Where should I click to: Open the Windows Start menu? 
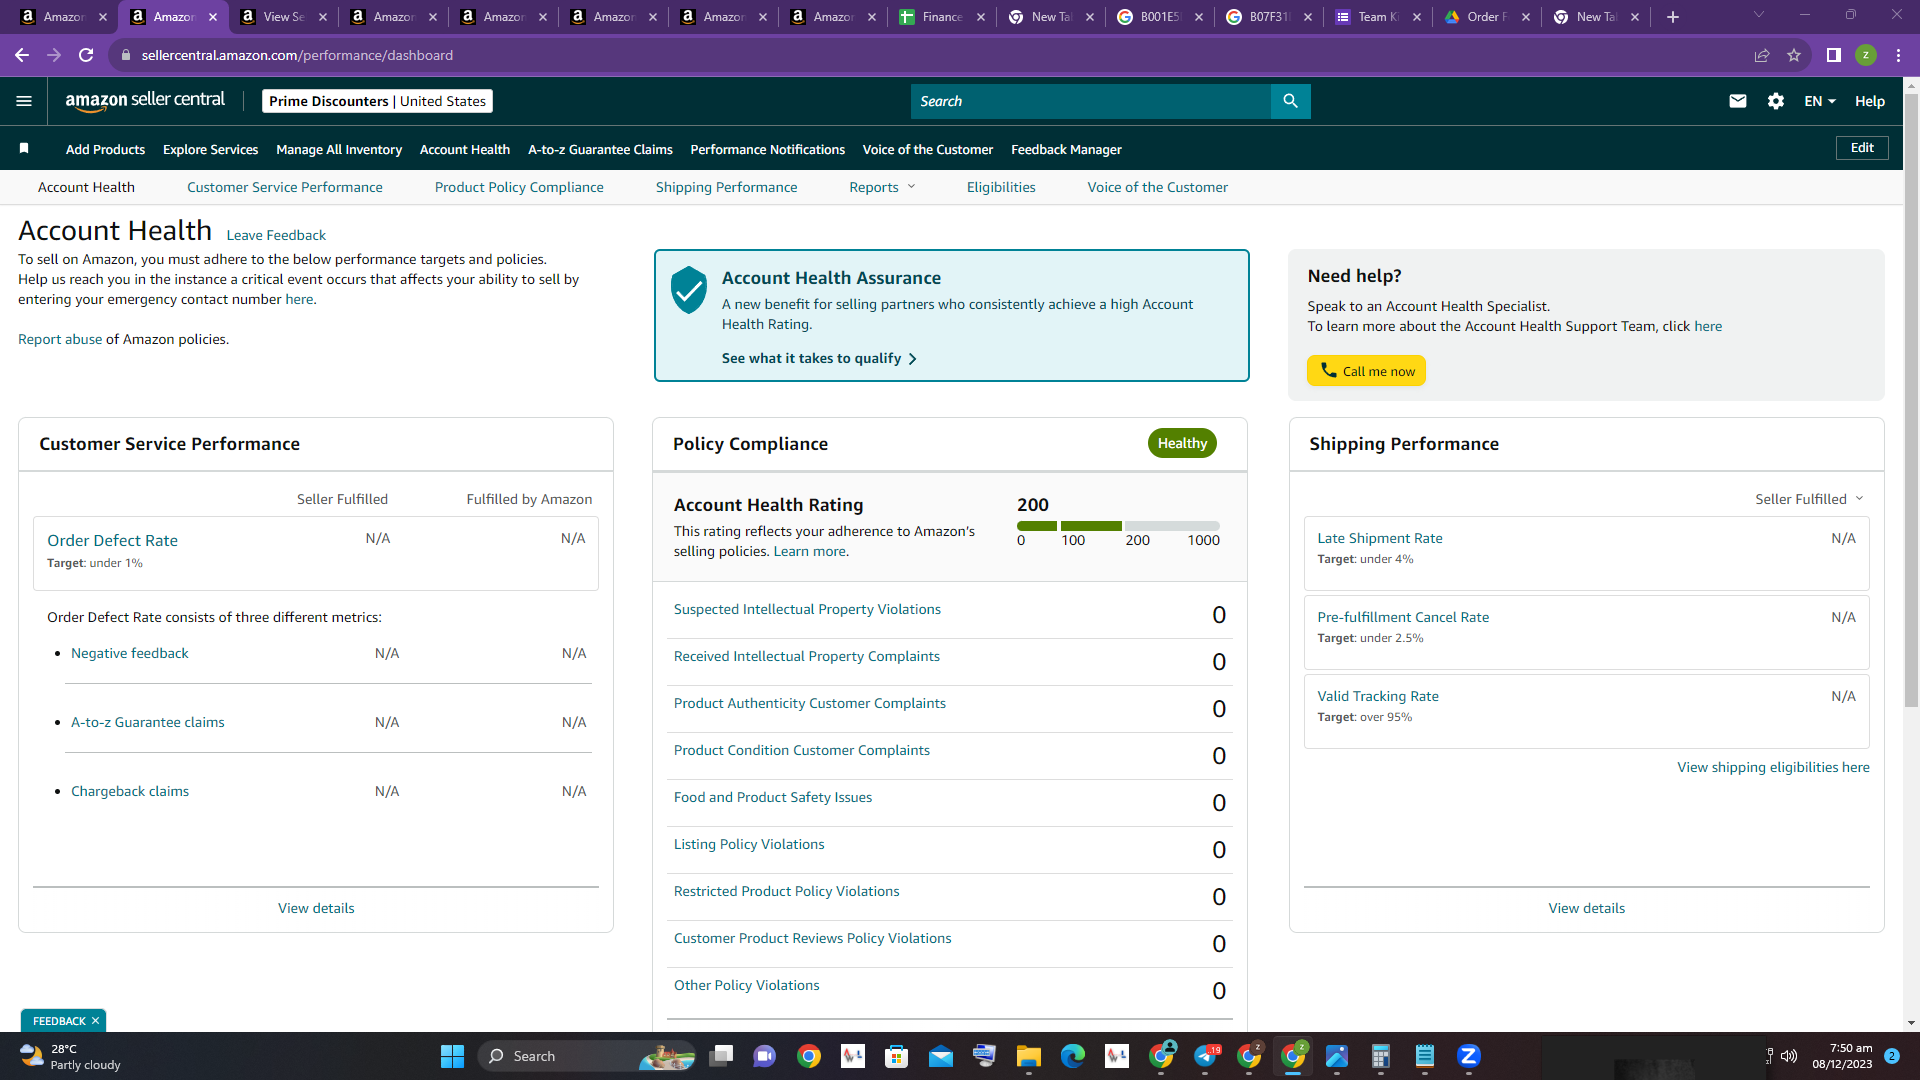452,1056
